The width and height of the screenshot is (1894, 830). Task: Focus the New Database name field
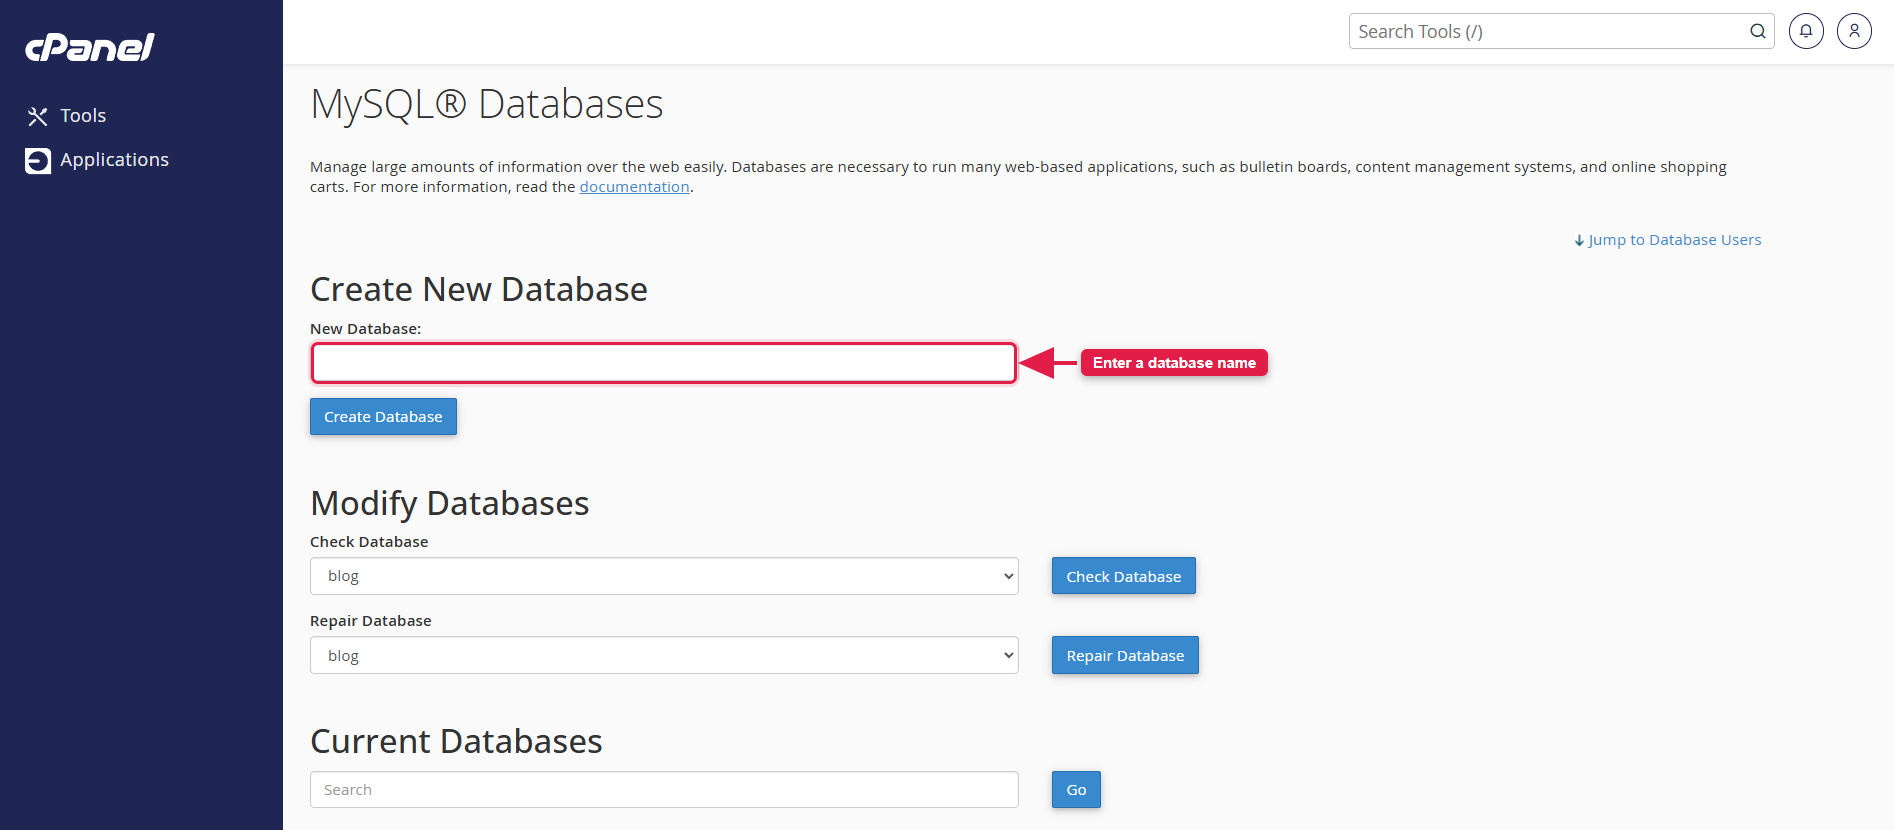click(664, 363)
